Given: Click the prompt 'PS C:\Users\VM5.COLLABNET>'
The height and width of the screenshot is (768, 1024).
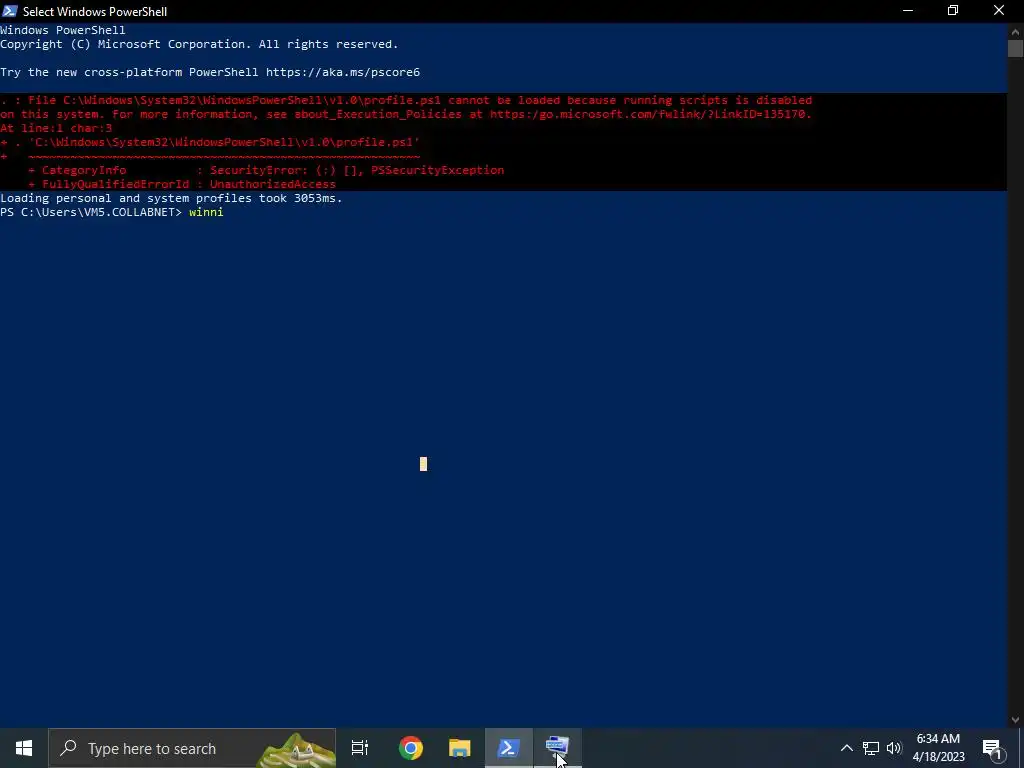Looking at the screenshot, I should (x=91, y=212).
